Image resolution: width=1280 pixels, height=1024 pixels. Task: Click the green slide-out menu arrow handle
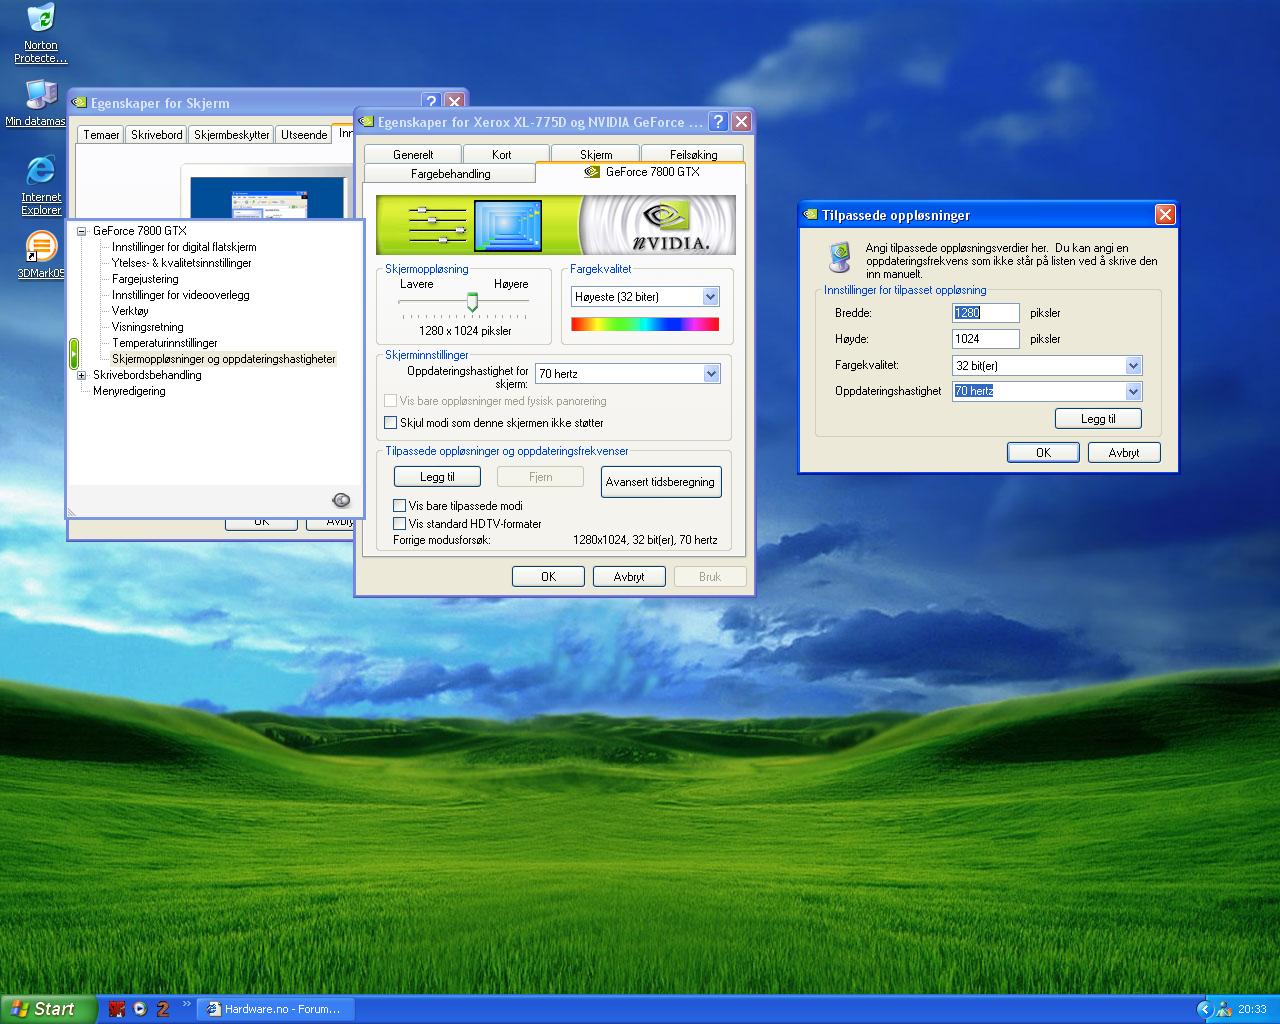tap(73, 353)
